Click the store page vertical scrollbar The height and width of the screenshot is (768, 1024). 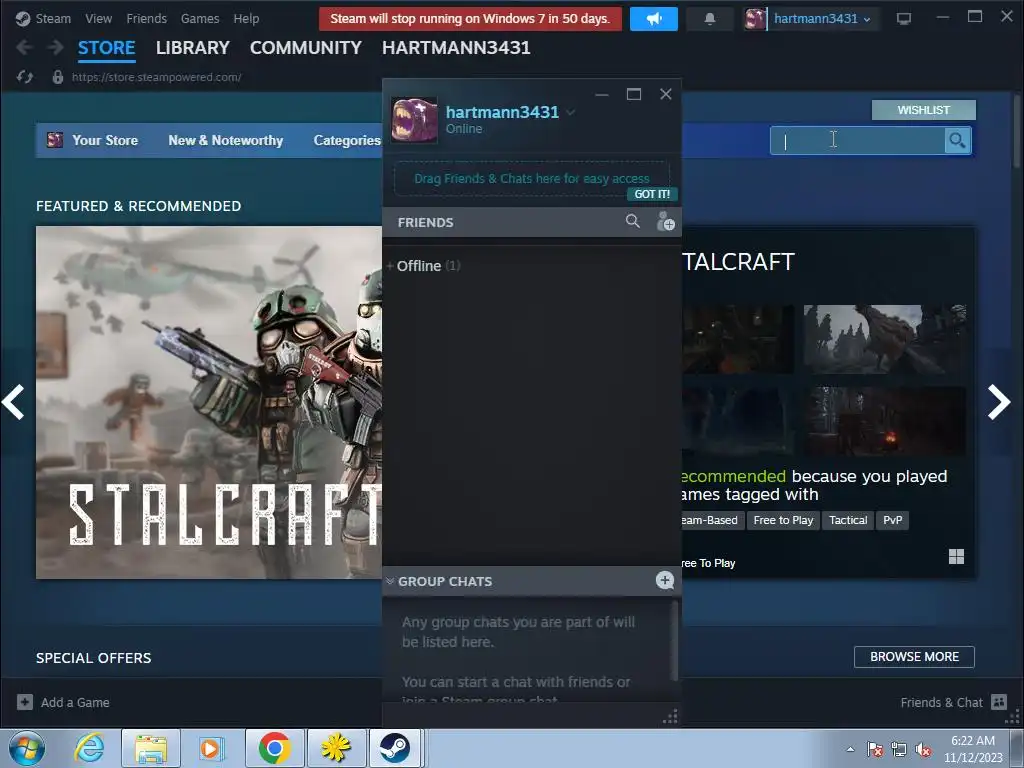[1017, 131]
